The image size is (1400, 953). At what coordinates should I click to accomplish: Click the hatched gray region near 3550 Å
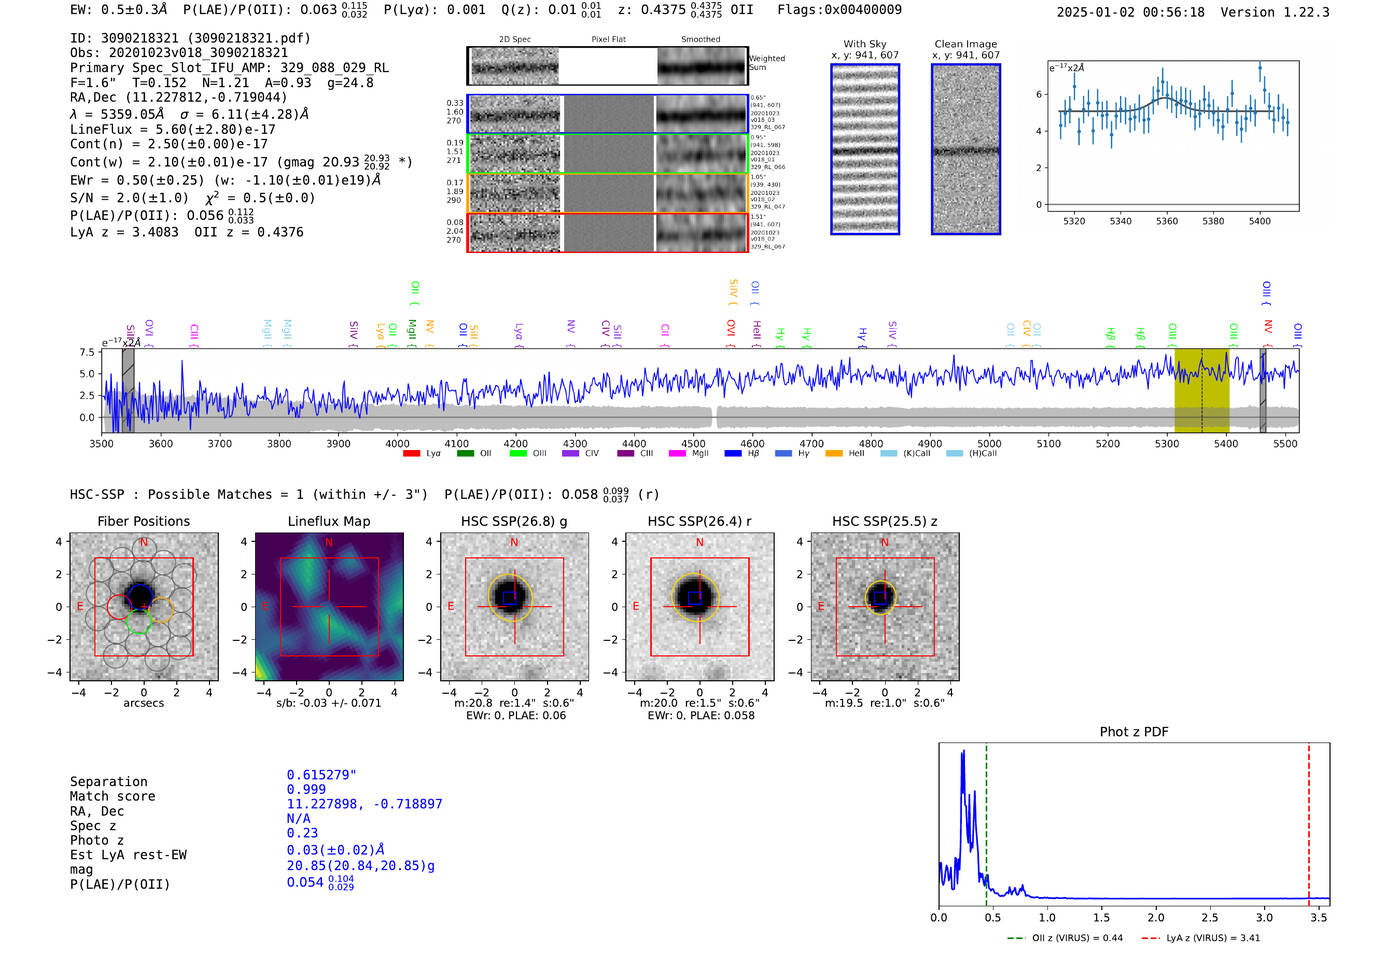click(128, 390)
